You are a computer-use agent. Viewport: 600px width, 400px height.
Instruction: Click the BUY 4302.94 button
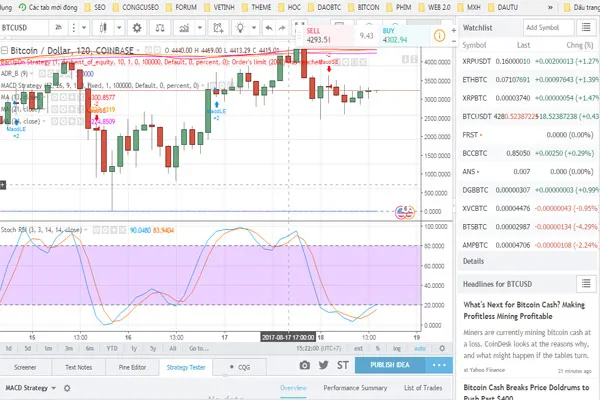point(405,35)
